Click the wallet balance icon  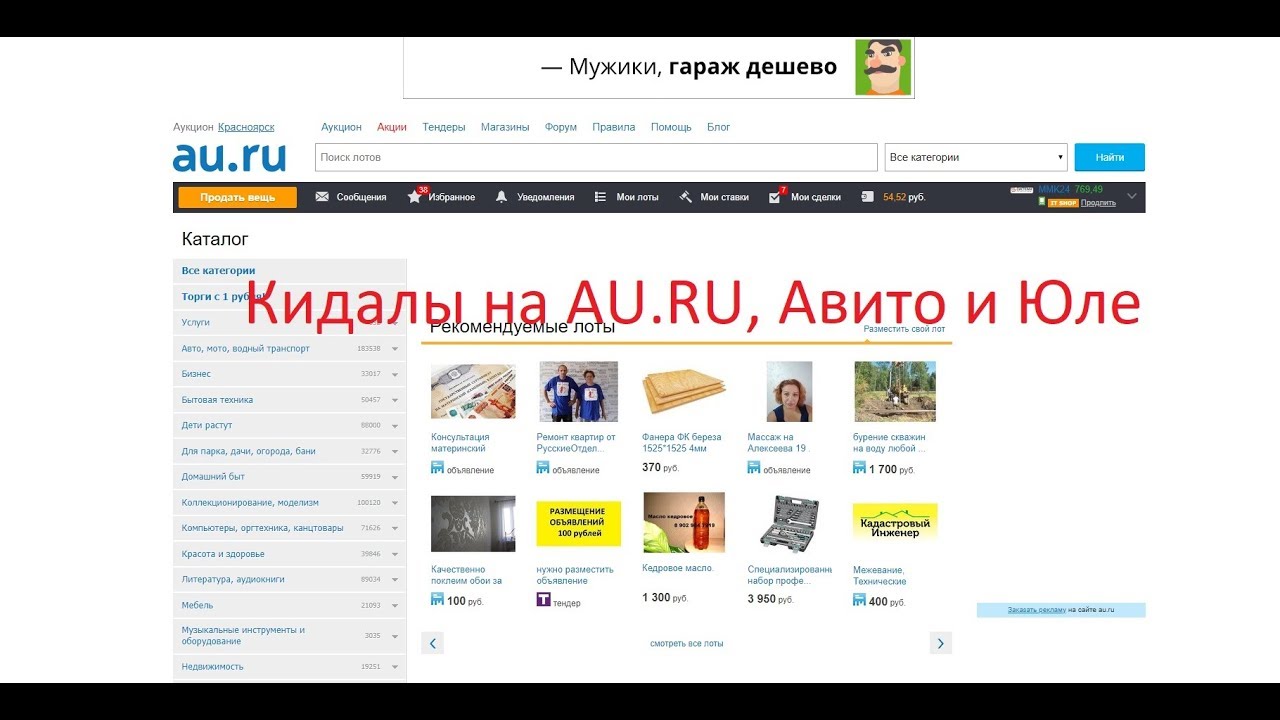coord(867,197)
